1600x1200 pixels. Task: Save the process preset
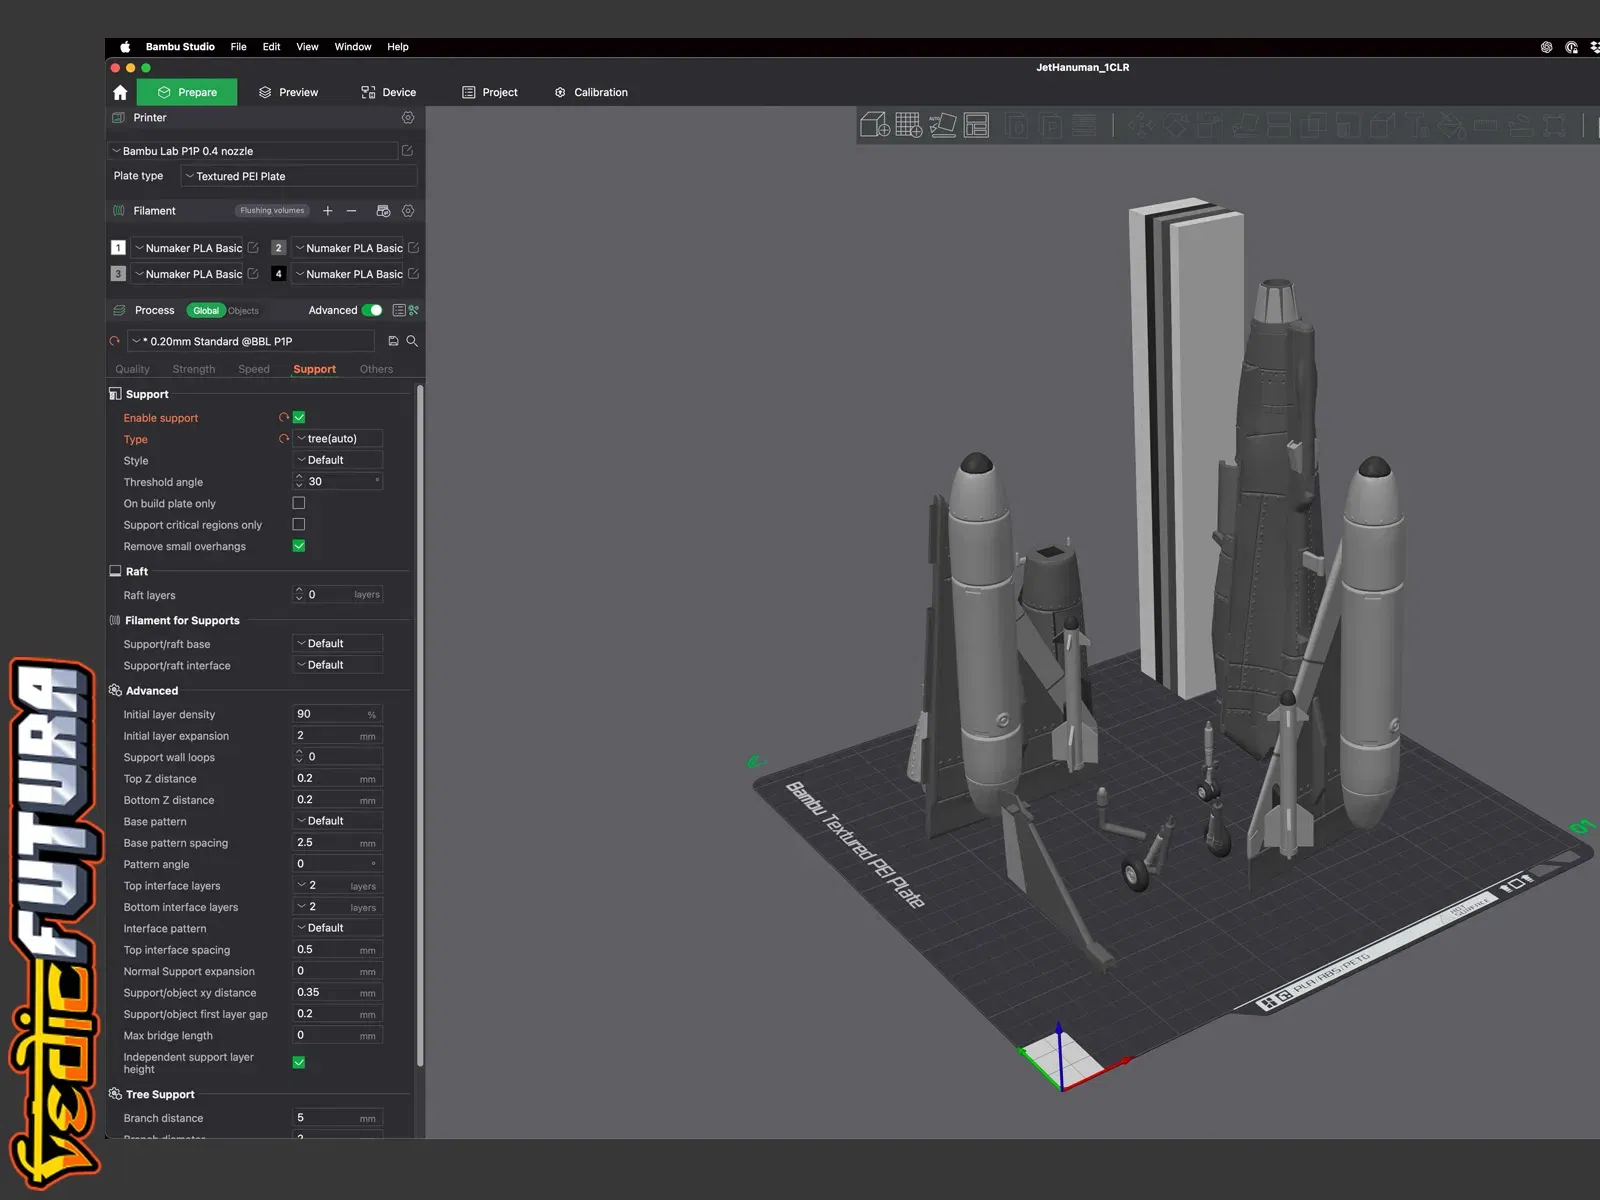pos(393,341)
